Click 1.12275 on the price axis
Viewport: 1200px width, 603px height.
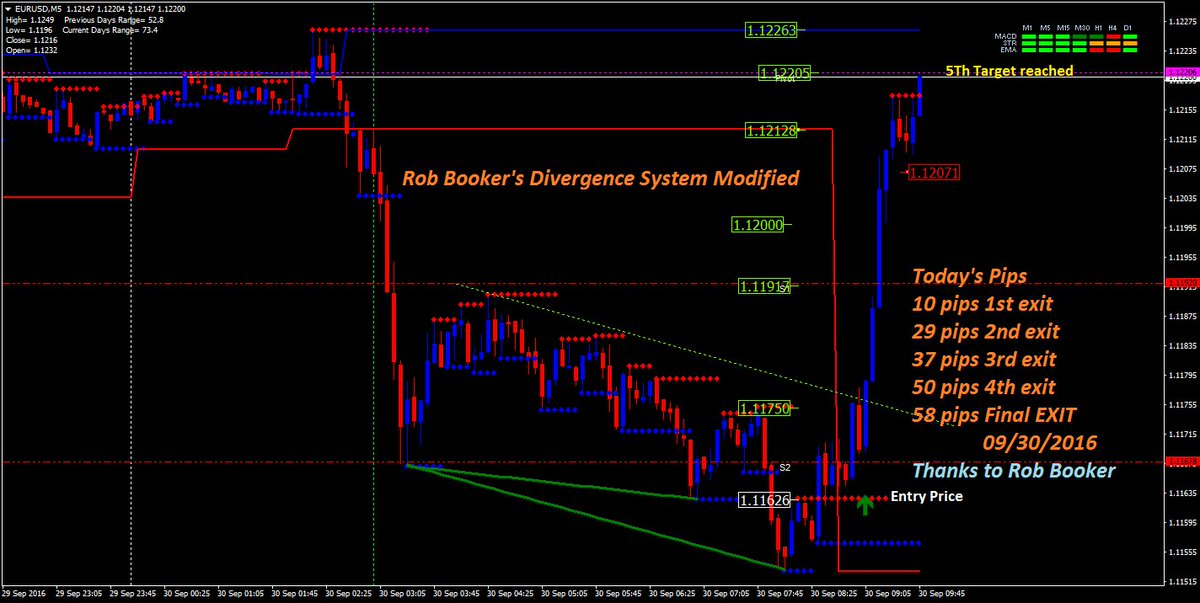click(x=1182, y=21)
